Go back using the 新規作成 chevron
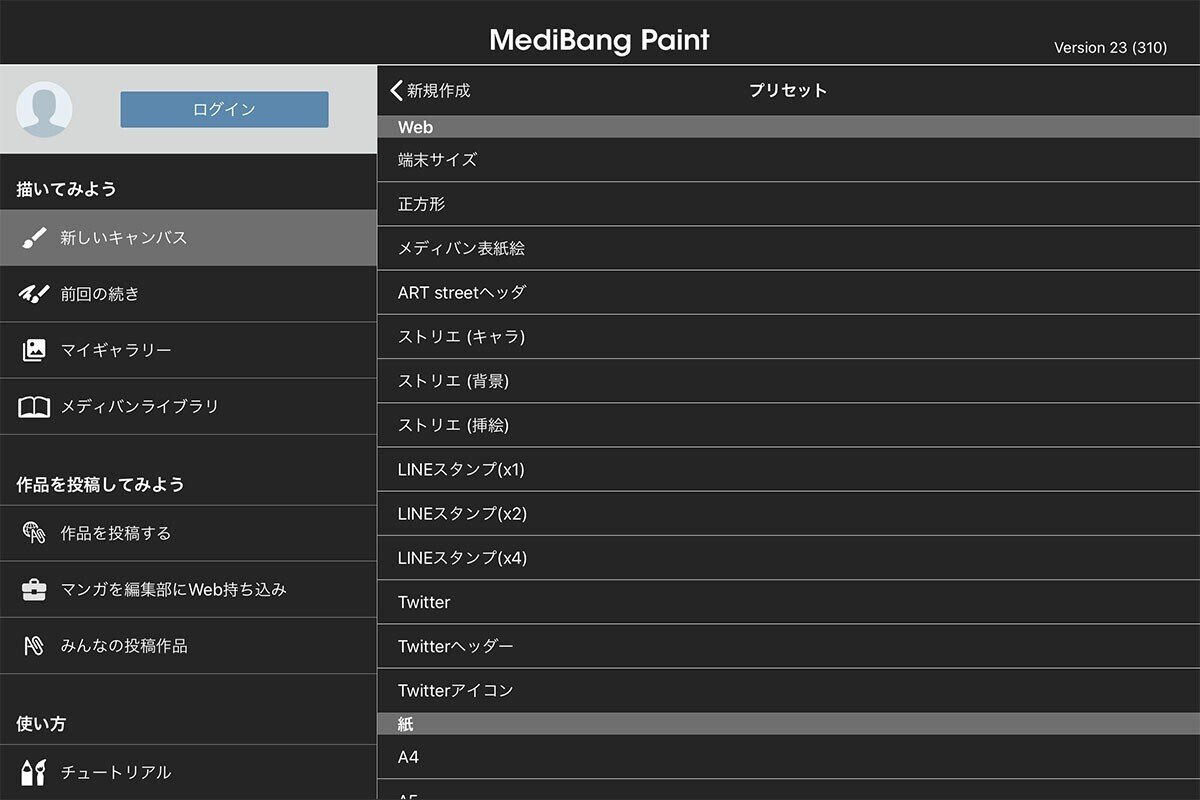 398,90
